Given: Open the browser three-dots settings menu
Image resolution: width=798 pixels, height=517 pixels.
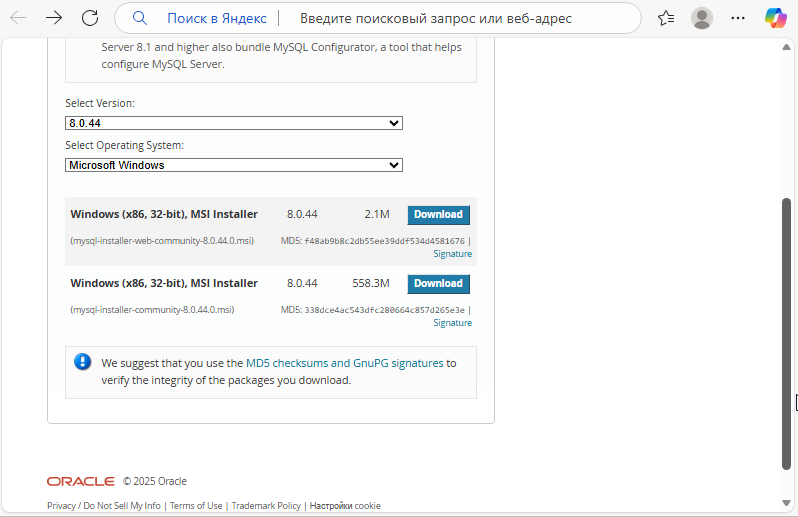Looking at the screenshot, I should [x=738, y=18].
